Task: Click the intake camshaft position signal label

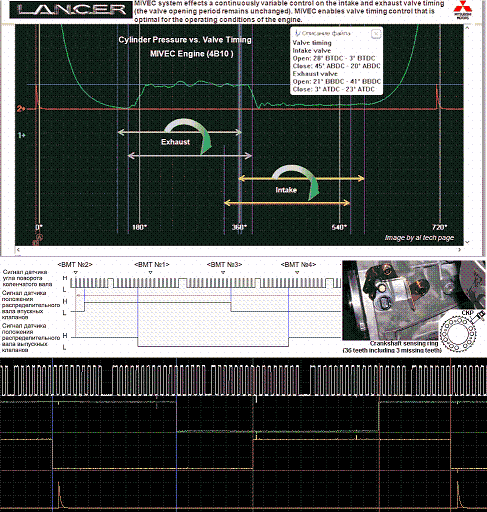Action: click(31, 305)
